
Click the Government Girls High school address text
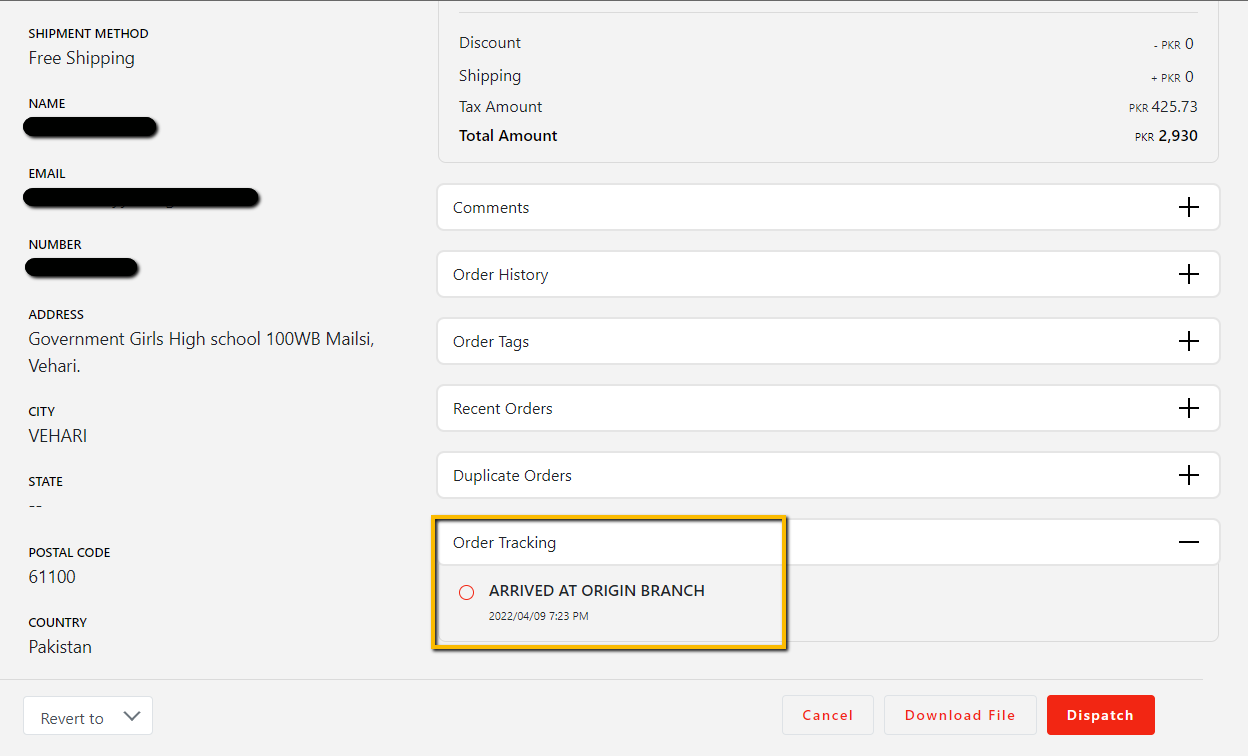[201, 340]
